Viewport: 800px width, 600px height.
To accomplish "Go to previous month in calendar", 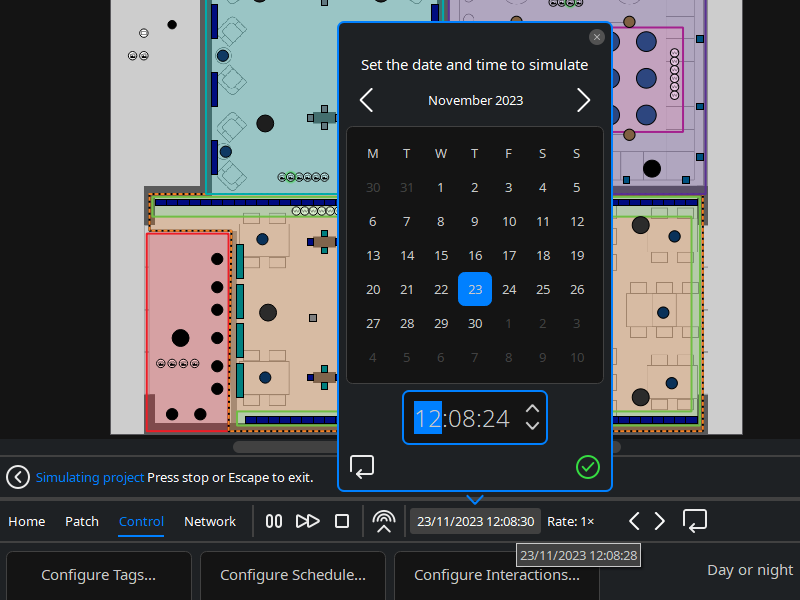I will pyautogui.click(x=366, y=100).
